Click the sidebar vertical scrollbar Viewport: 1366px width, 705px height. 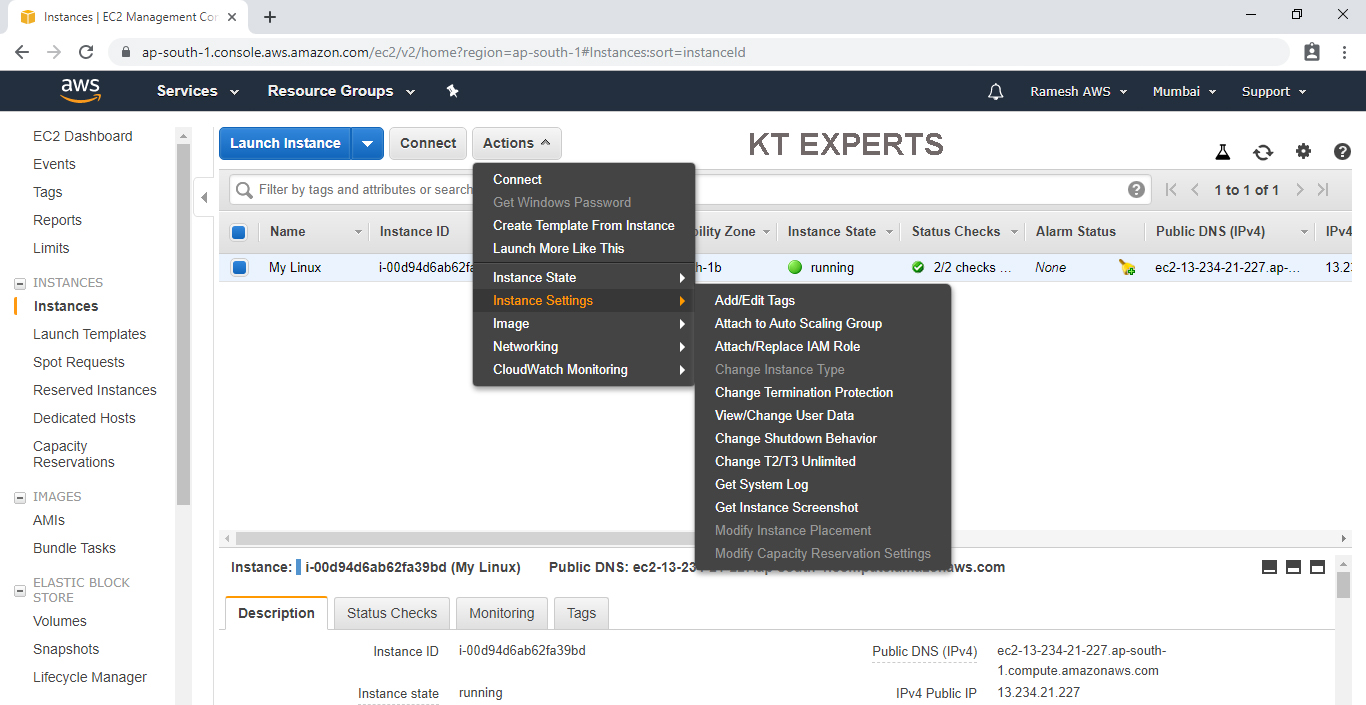click(x=183, y=324)
